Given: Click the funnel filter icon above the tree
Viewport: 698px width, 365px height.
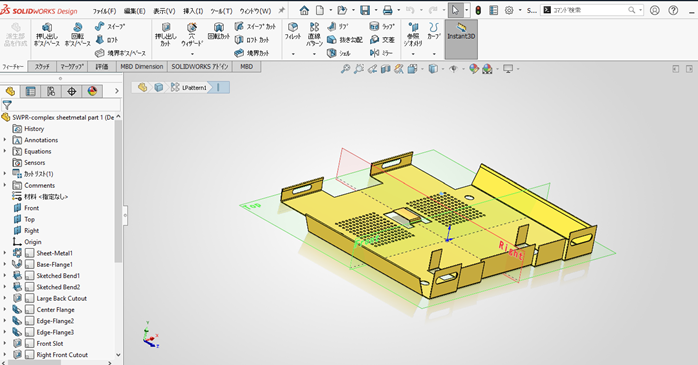Looking at the screenshot, I should pyautogui.click(x=7, y=105).
